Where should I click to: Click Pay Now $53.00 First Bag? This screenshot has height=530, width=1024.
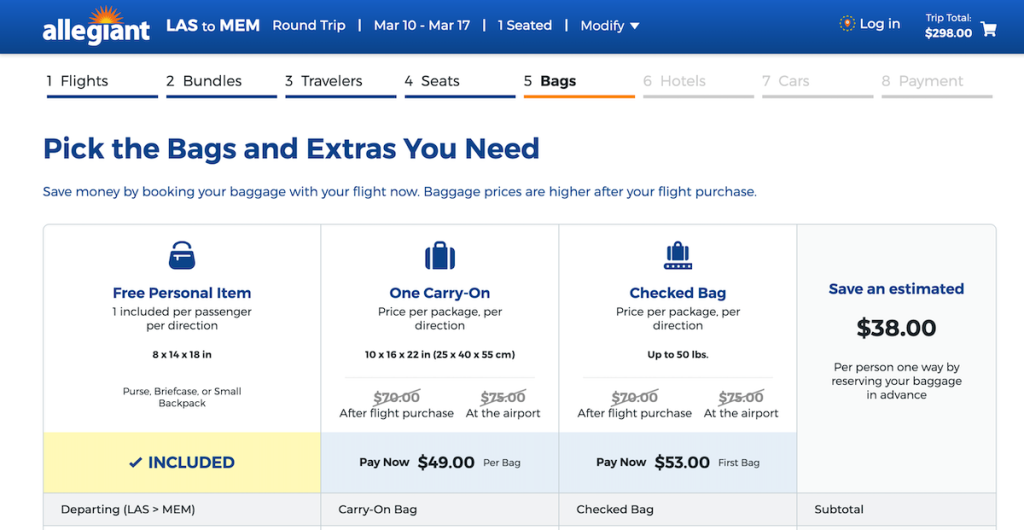678,462
